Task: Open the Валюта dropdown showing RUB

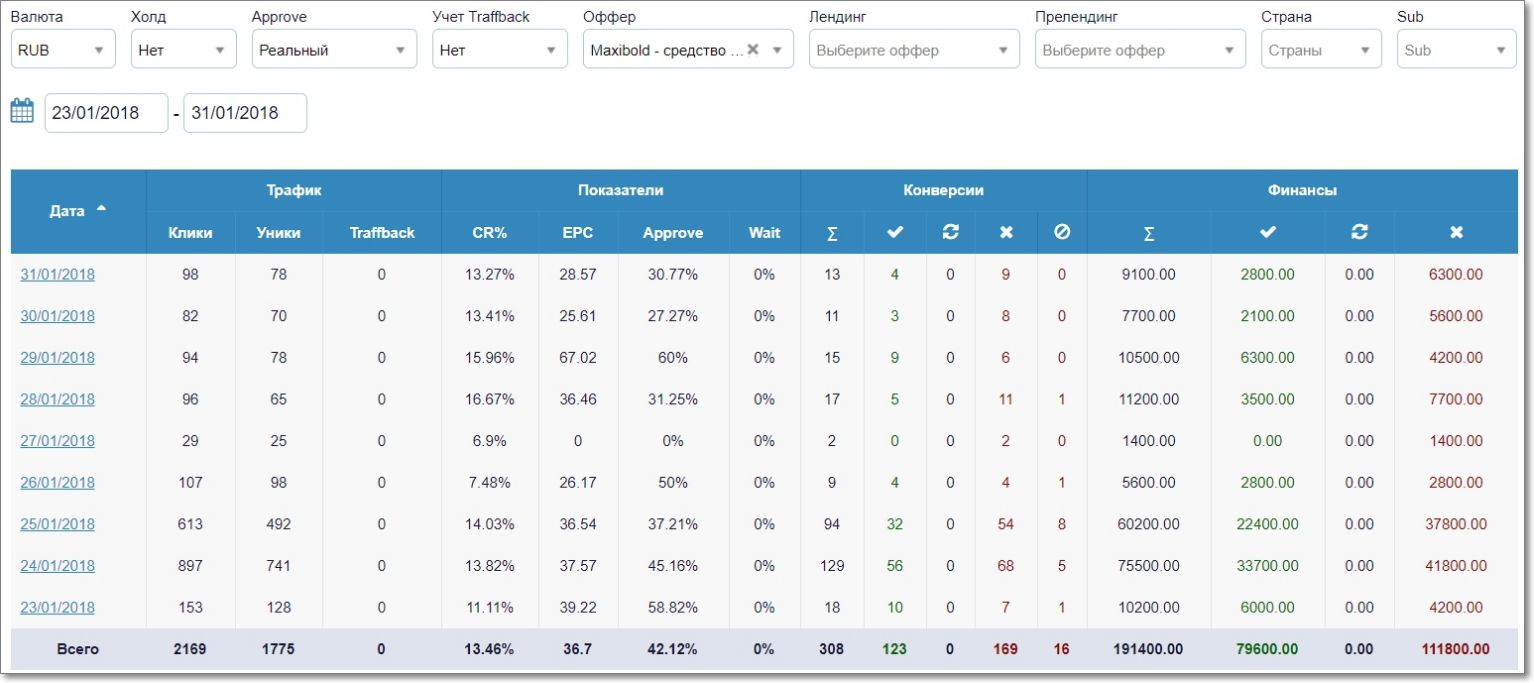Action: (x=63, y=49)
